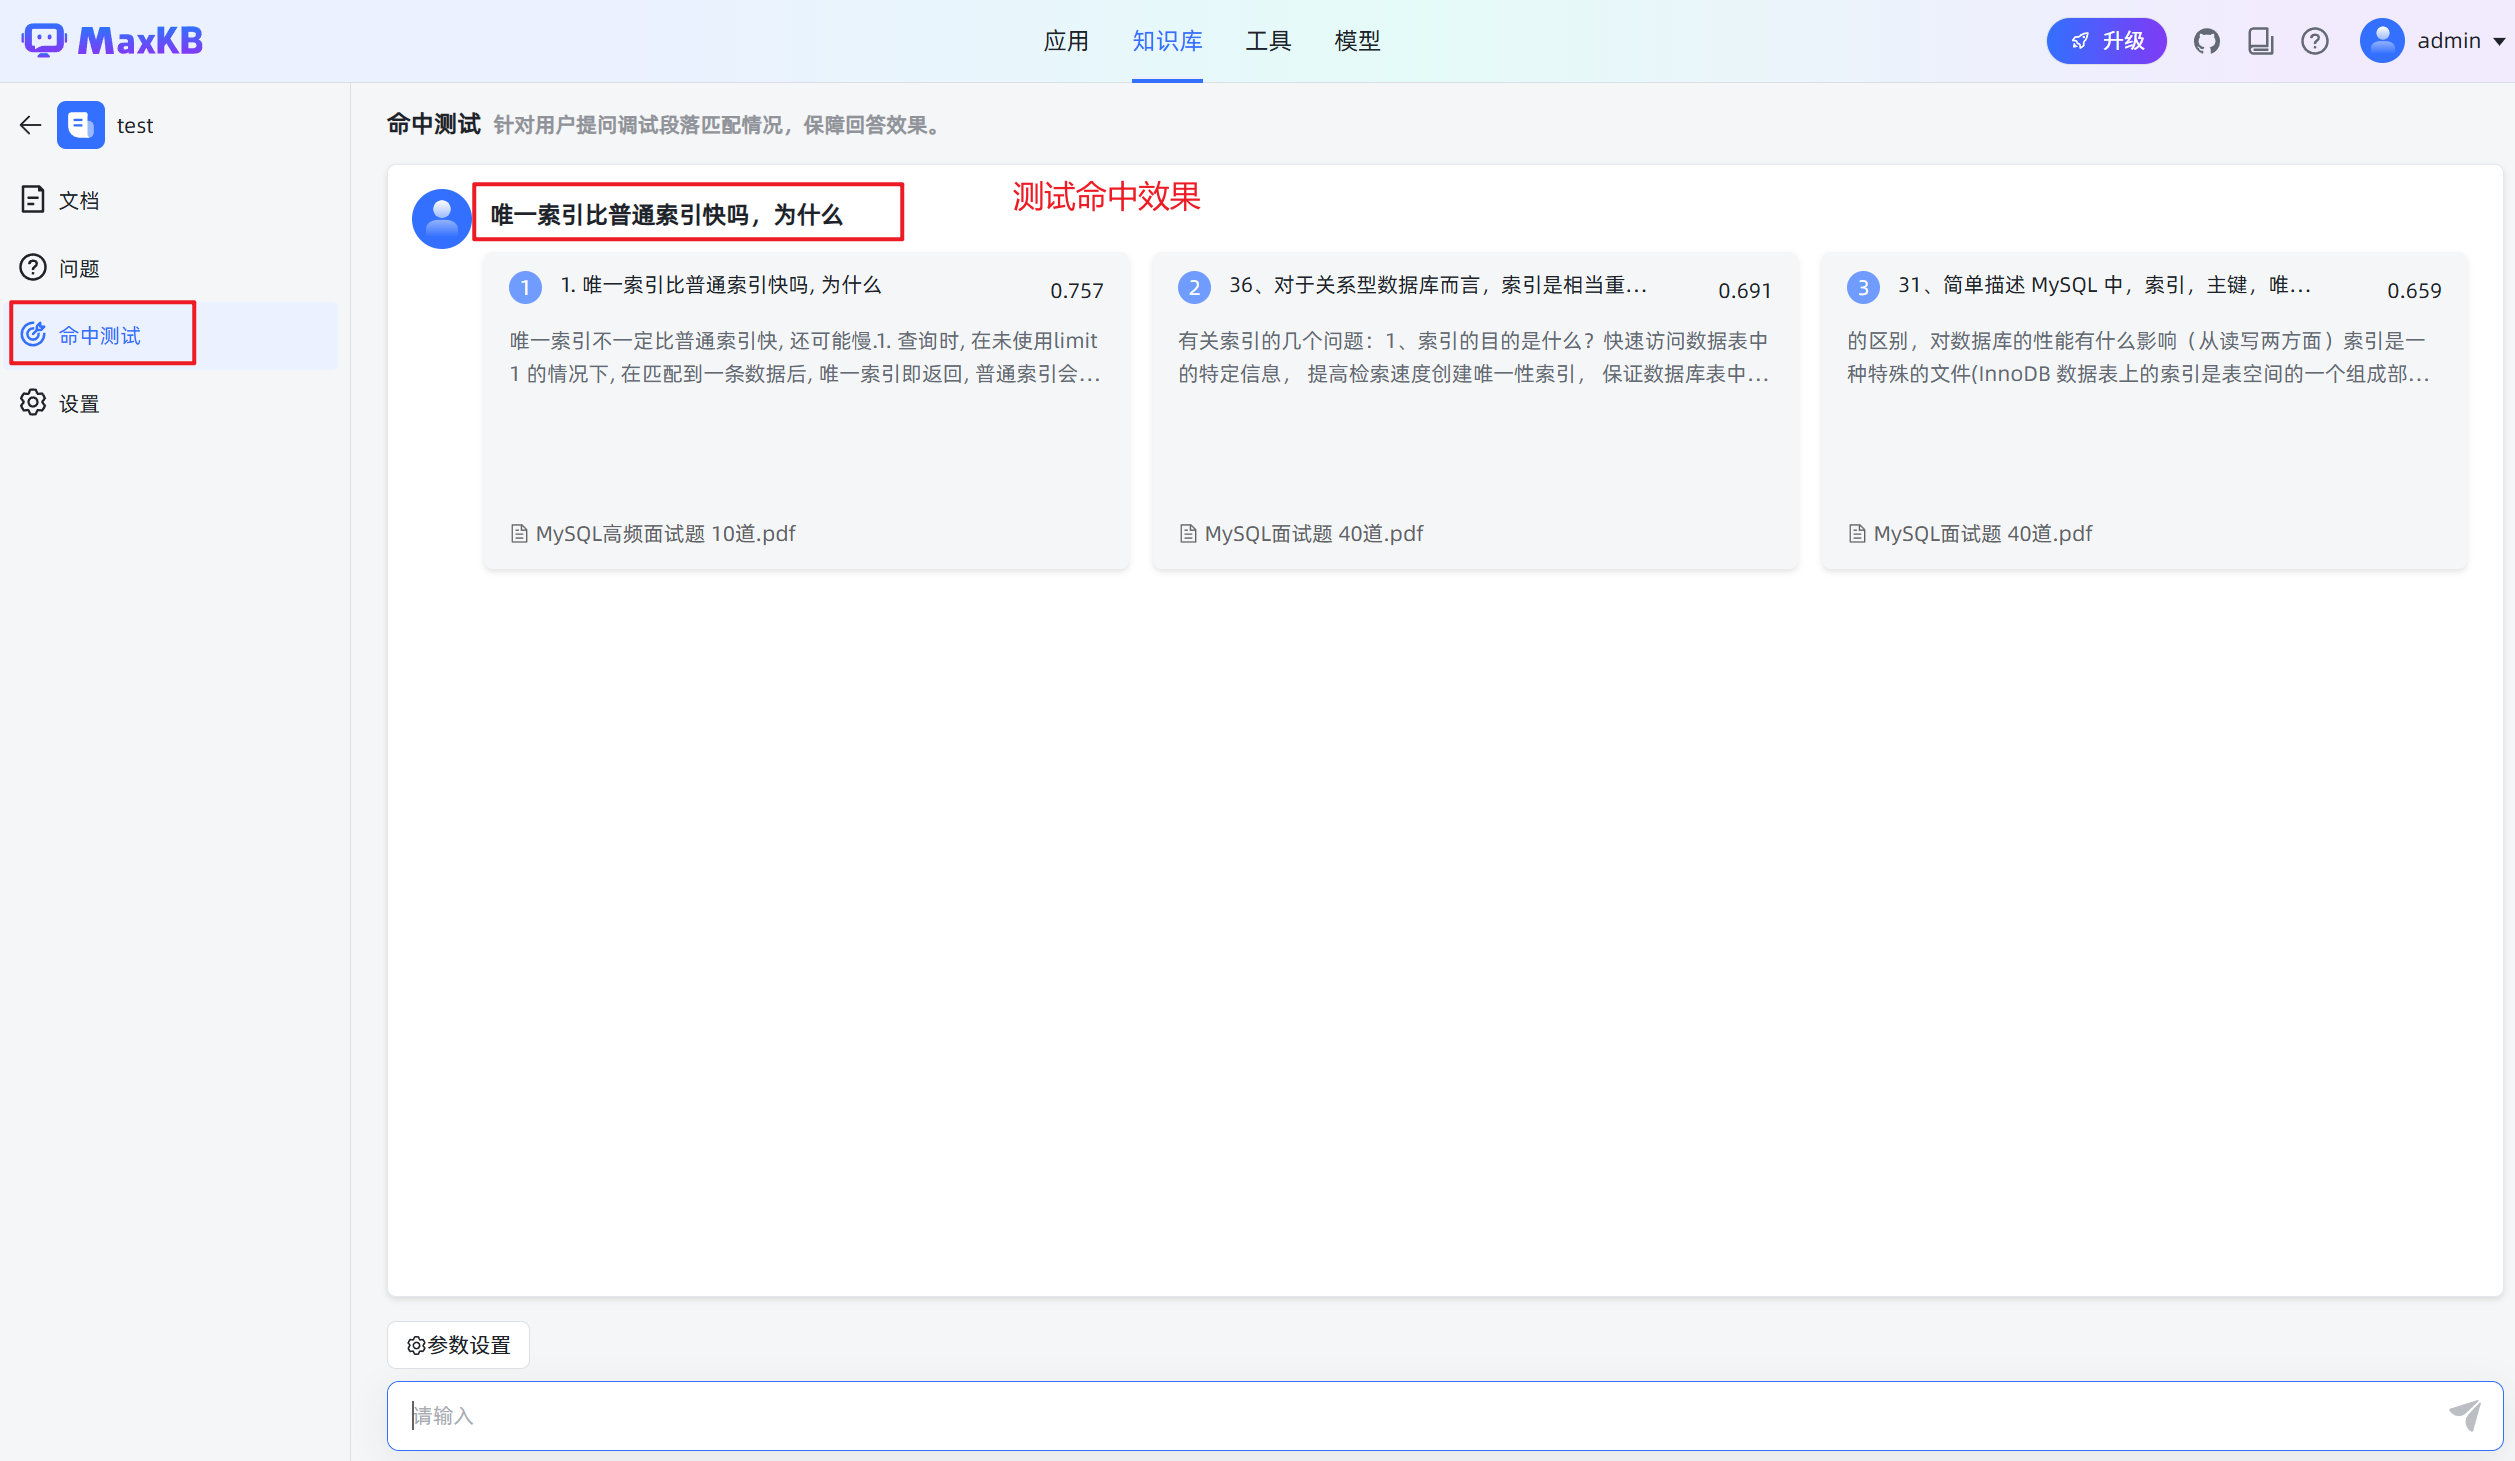This screenshot has width=2515, height=1461.
Task: Click the back arrow beside test
Action: coord(30,125)
